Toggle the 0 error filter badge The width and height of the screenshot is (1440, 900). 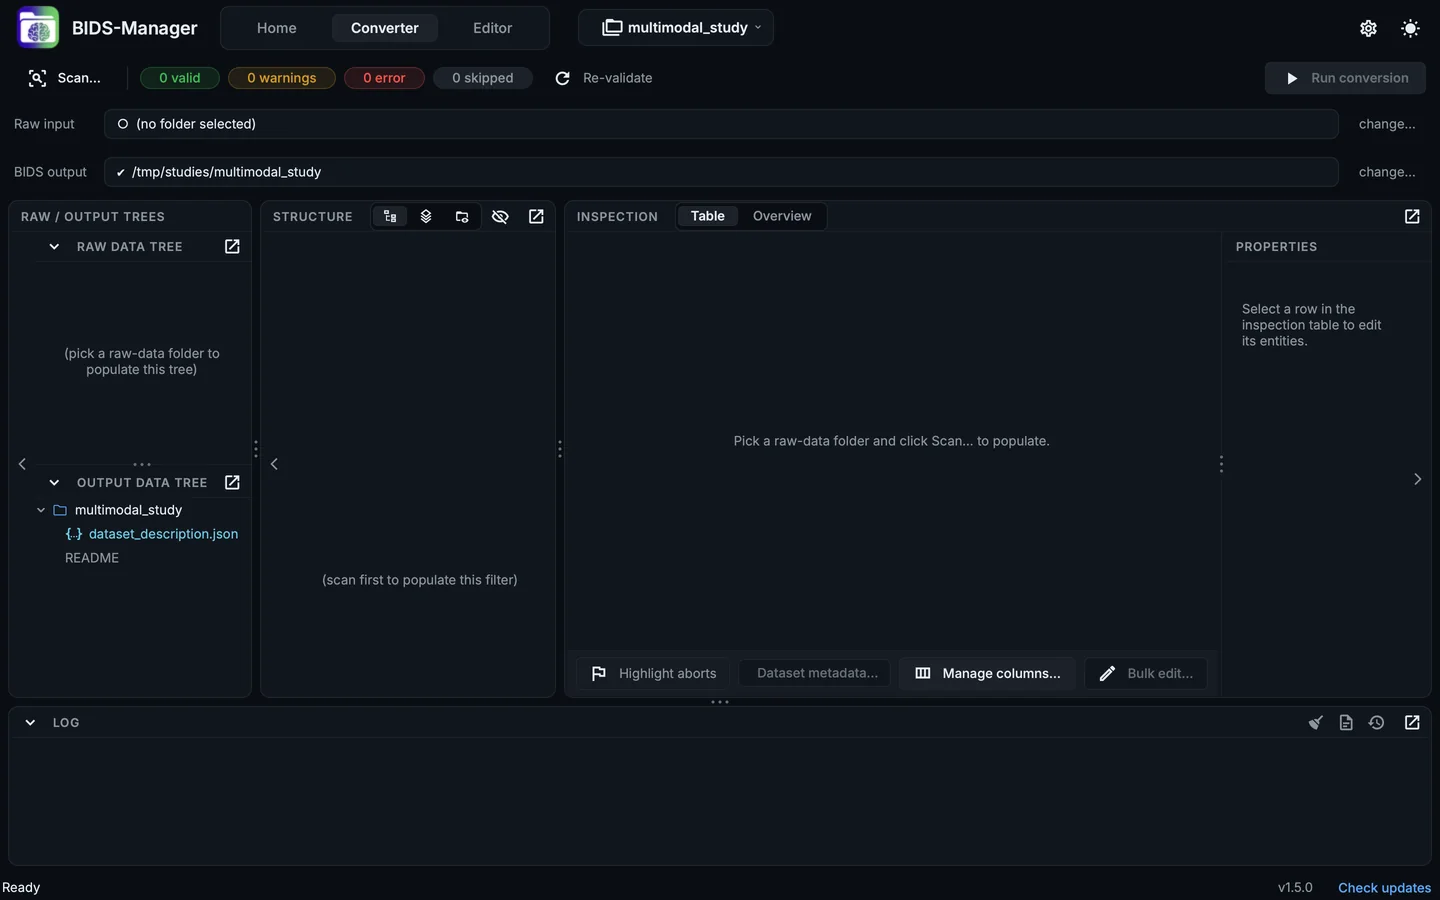(384, 78)
